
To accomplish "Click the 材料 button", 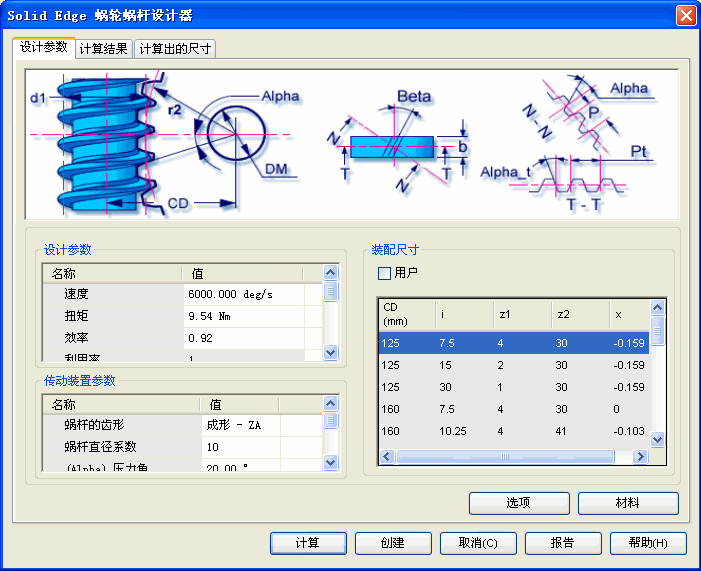I will point(627,503).
